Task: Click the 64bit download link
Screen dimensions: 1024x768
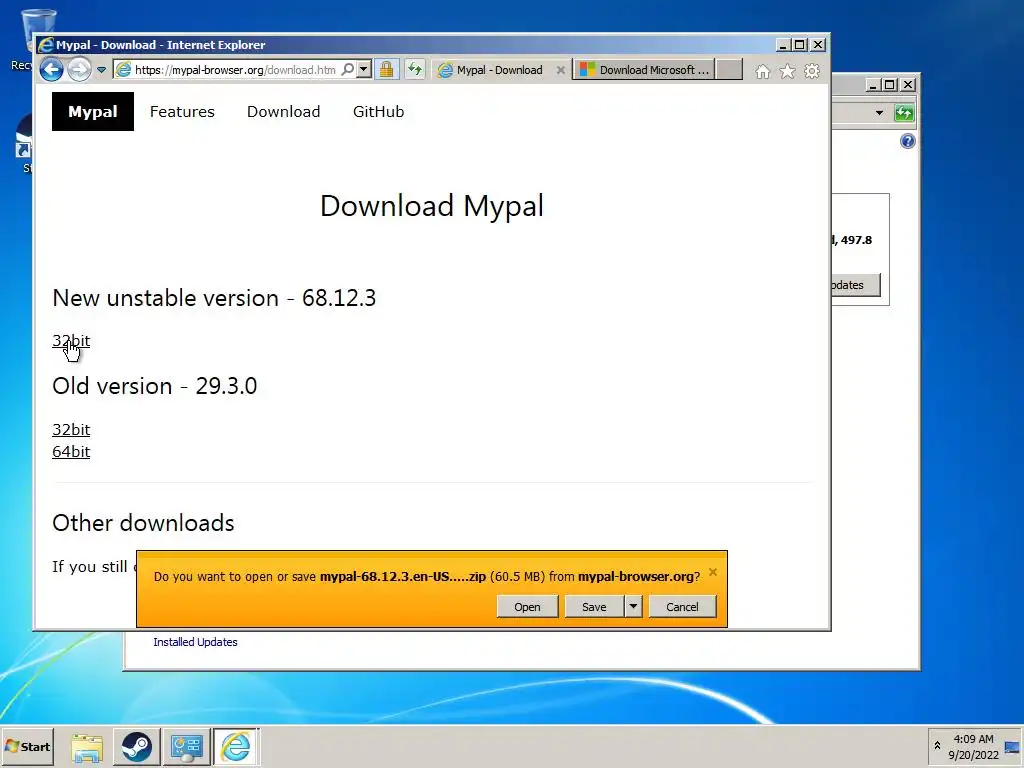Action: click(x=71, y=452)
